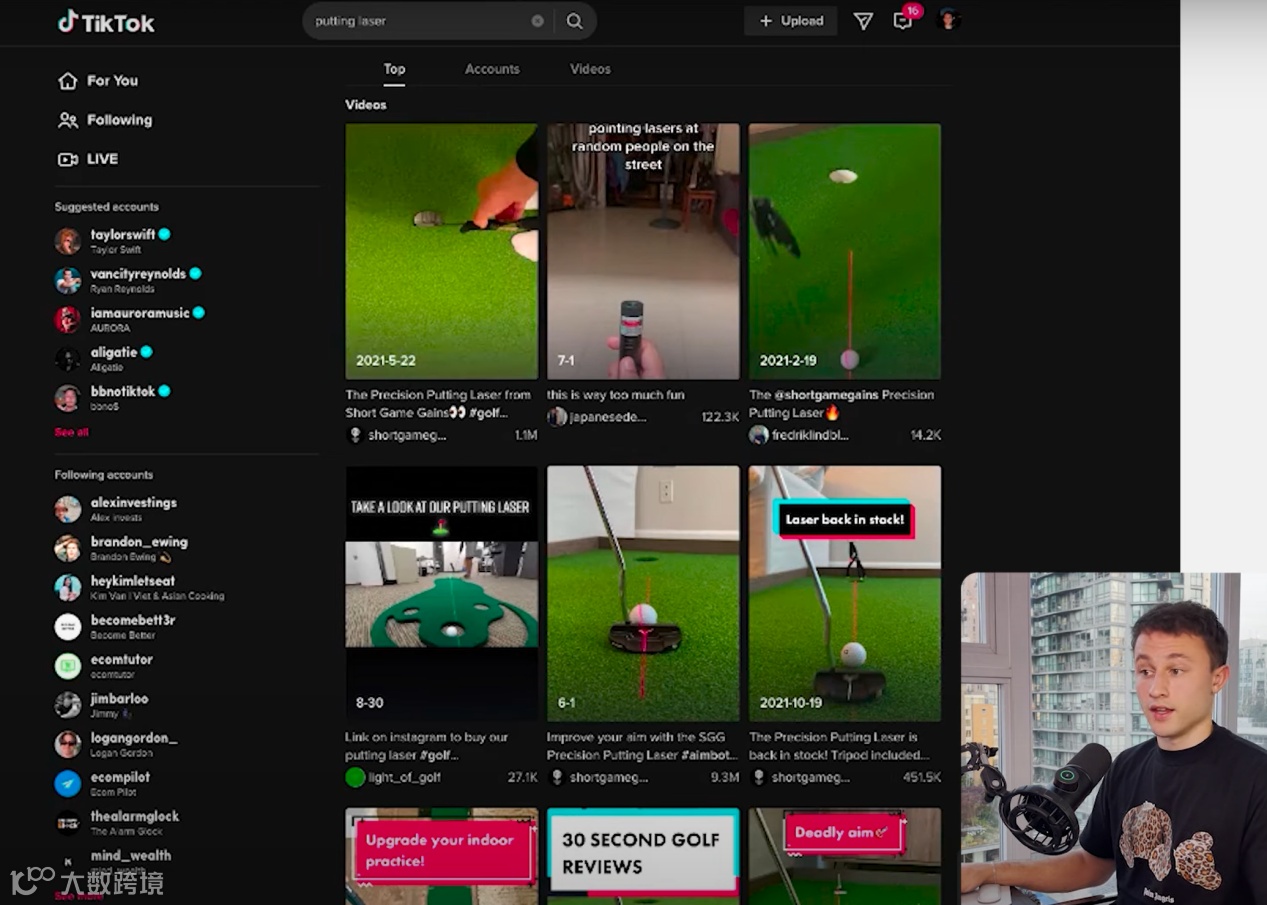Open Upgrade your indoor practice video
The height and width of the screenshot is (905, 1267).
coord(442,856)
